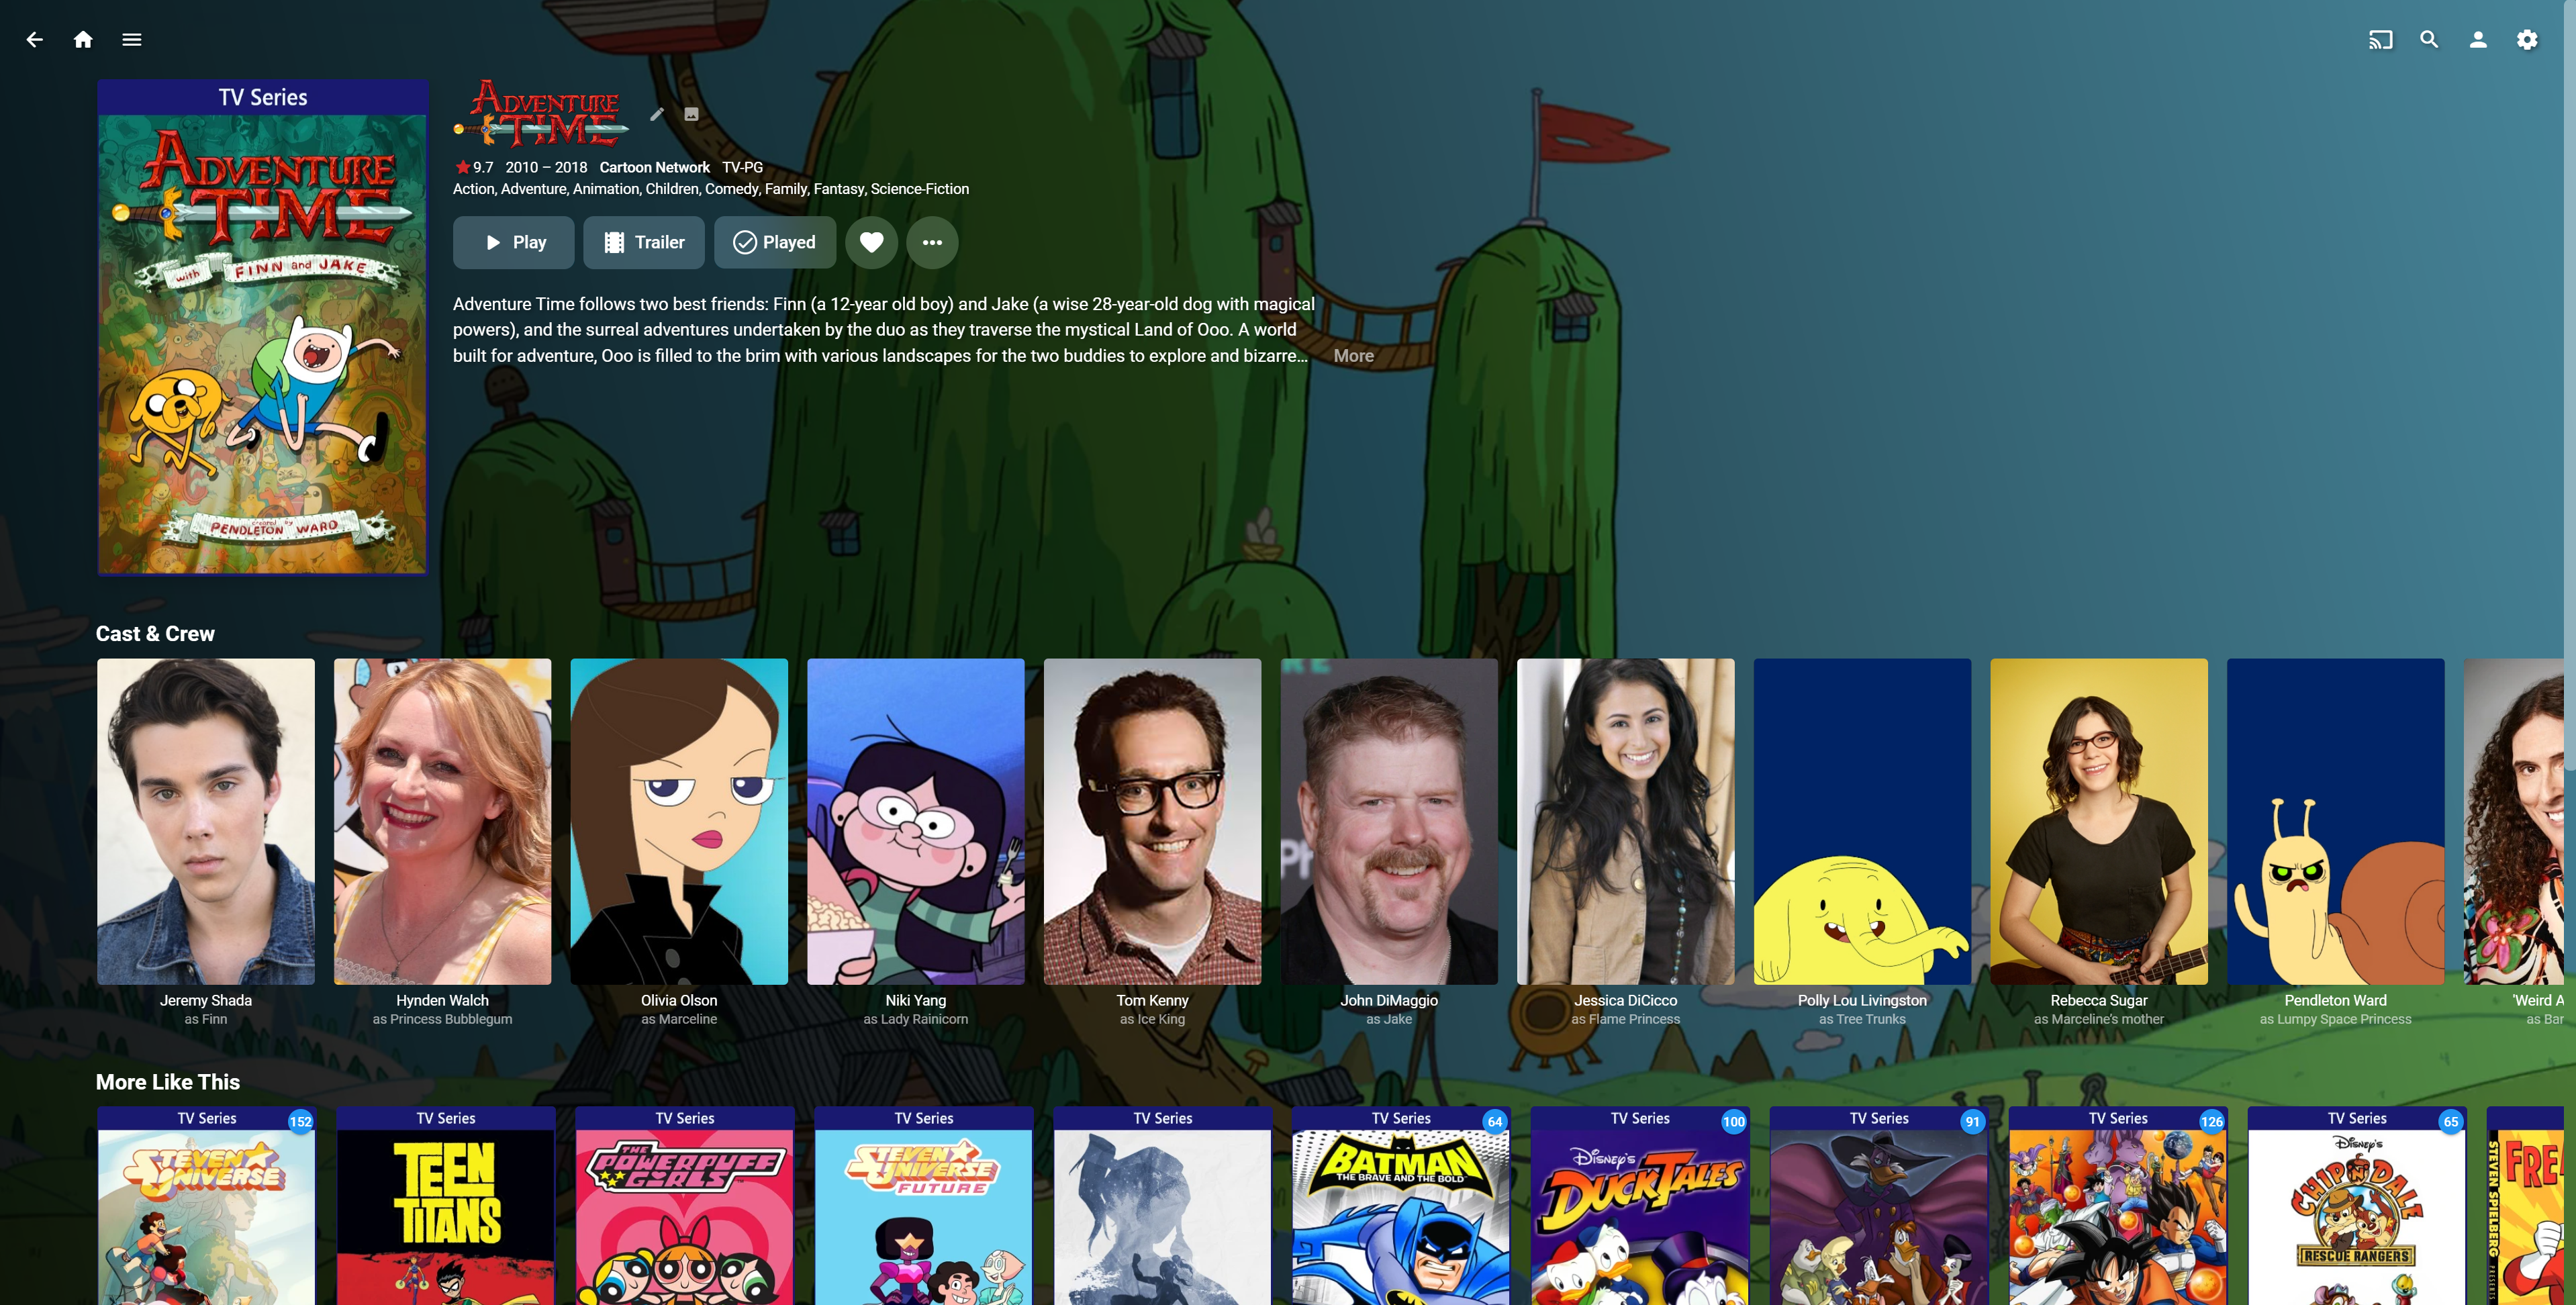Open the hamburger main menu

pyautogui.click(x=132, y=40)
